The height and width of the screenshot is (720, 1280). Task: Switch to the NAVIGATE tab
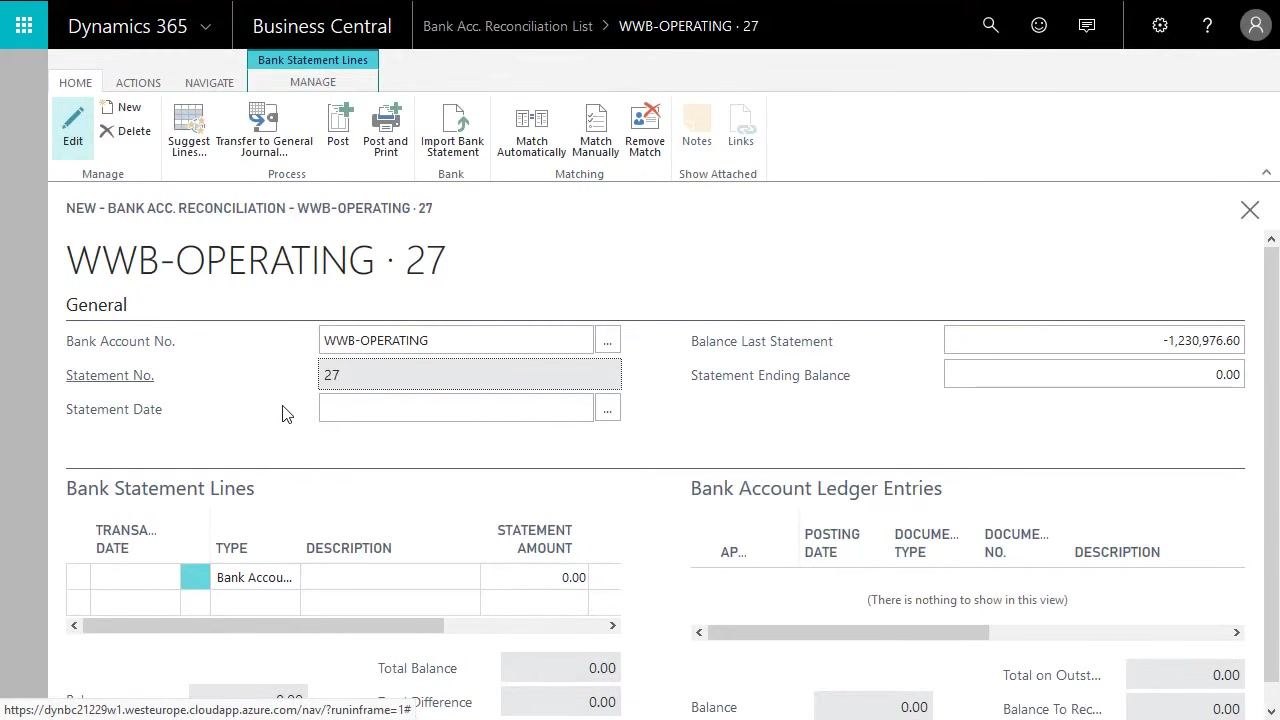(209, 83)
